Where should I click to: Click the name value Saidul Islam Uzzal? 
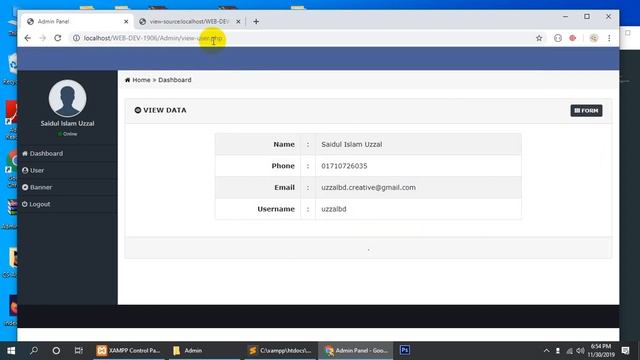352,144
